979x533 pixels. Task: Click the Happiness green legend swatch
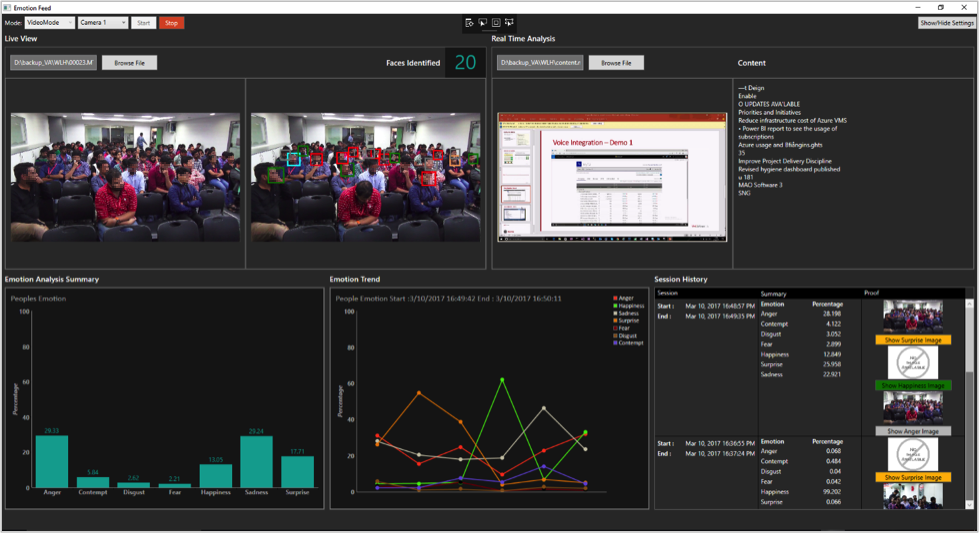(x=616, y=306)
